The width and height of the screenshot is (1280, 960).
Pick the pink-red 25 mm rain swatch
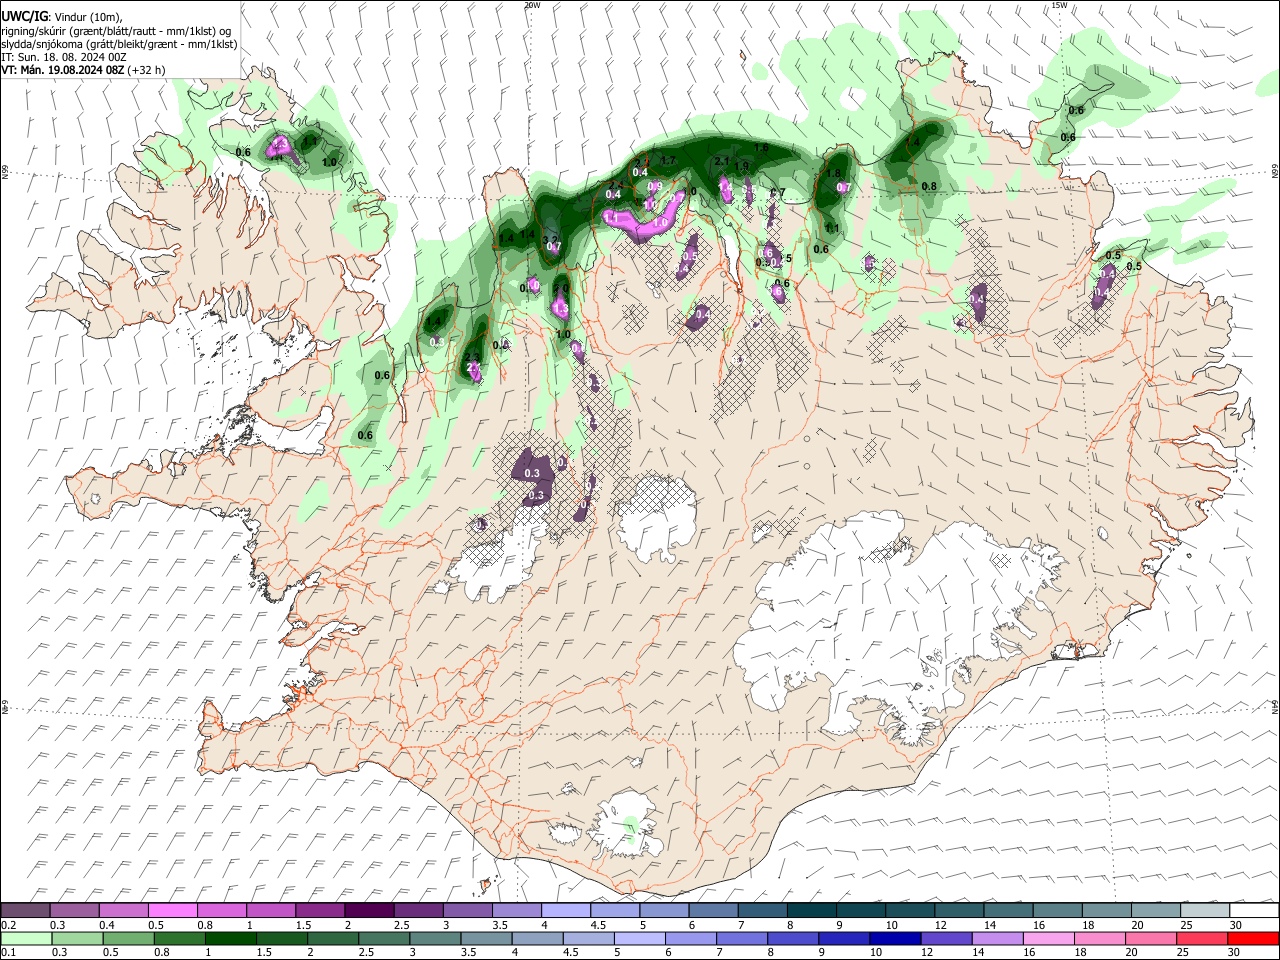(x=1201, y=939)
